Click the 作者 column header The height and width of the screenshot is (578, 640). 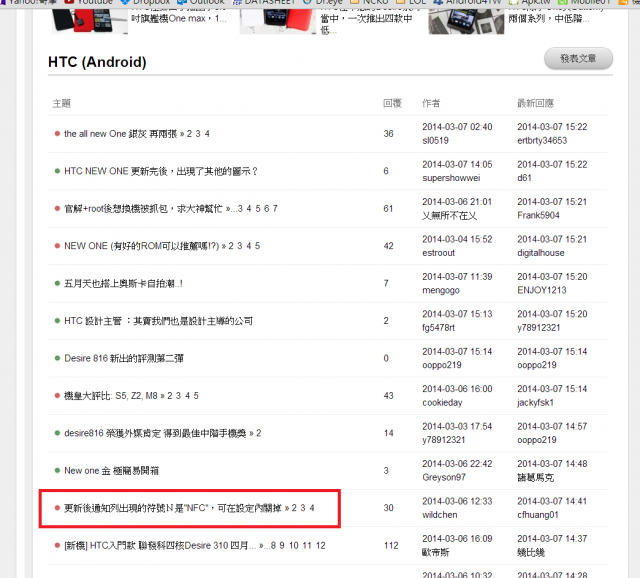[431, 103]
